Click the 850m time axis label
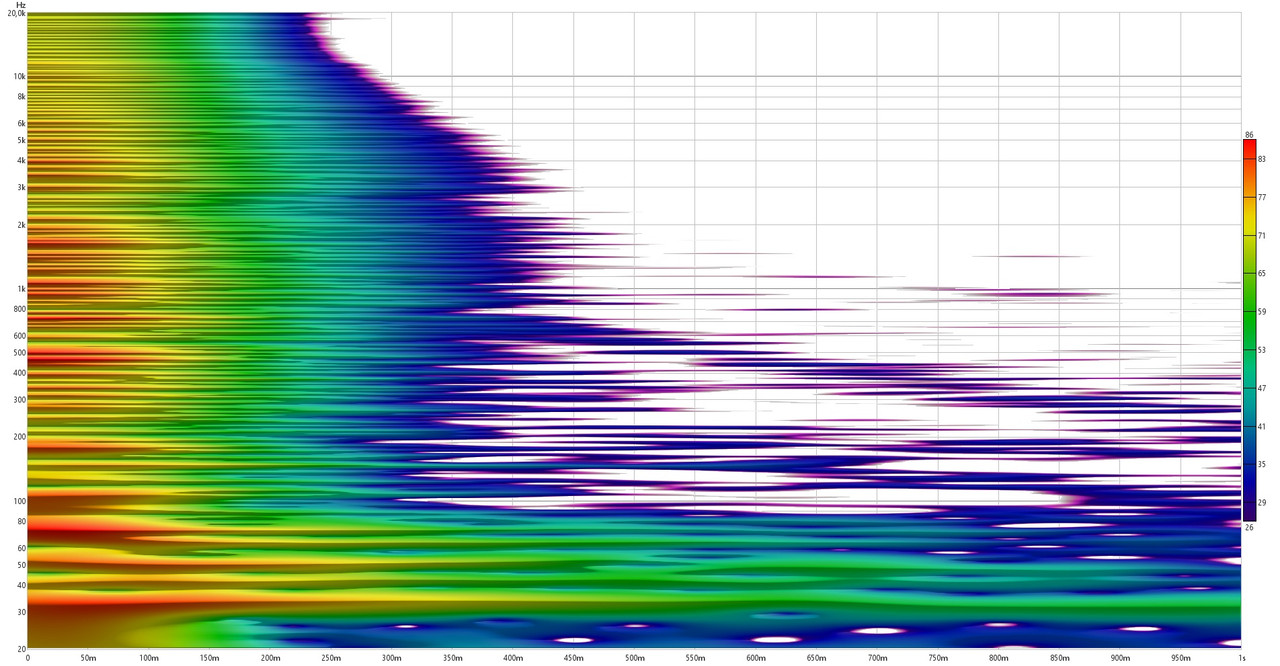Screen dimensions: 1280x666 1059,659
